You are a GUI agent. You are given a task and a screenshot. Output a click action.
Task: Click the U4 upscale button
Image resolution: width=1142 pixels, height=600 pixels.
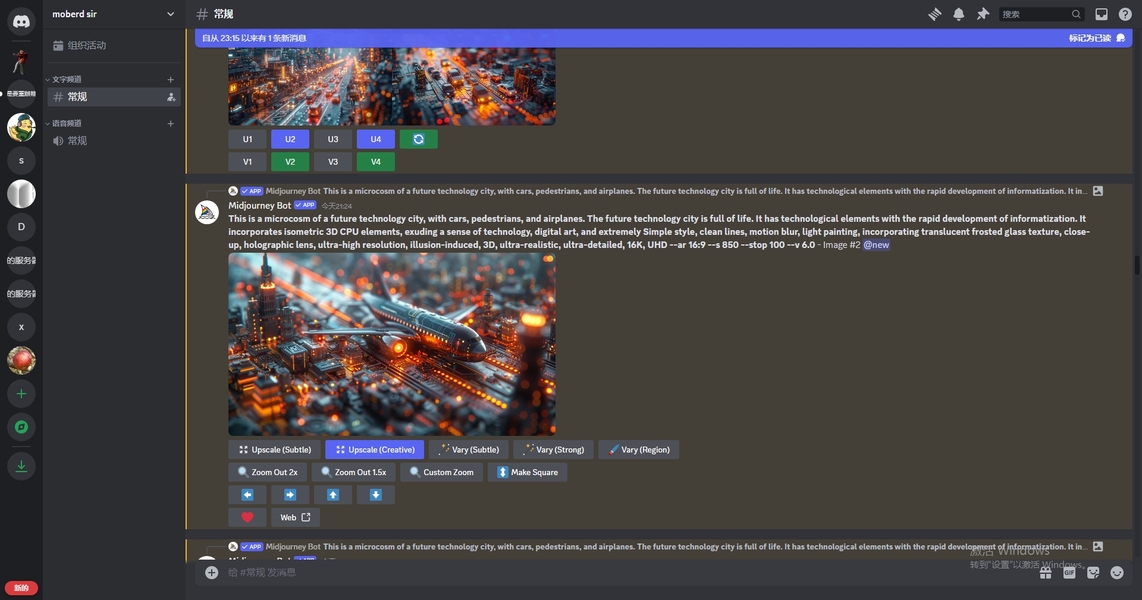point(376,139)
